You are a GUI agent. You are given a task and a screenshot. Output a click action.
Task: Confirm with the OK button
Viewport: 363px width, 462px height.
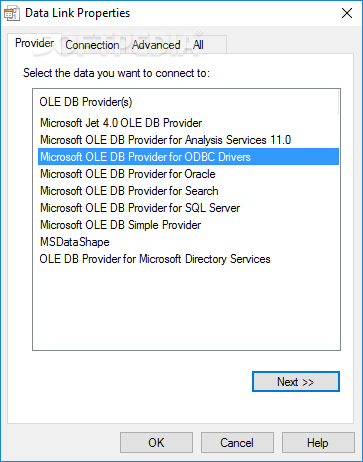pyautogui.click(x=156, y=443)
